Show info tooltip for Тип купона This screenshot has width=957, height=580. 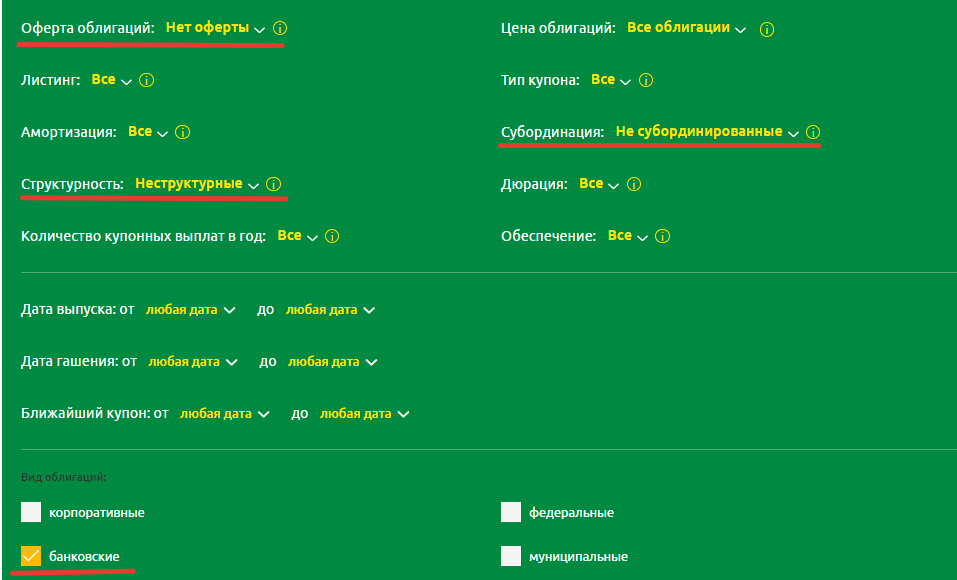[x=646, y=81]
